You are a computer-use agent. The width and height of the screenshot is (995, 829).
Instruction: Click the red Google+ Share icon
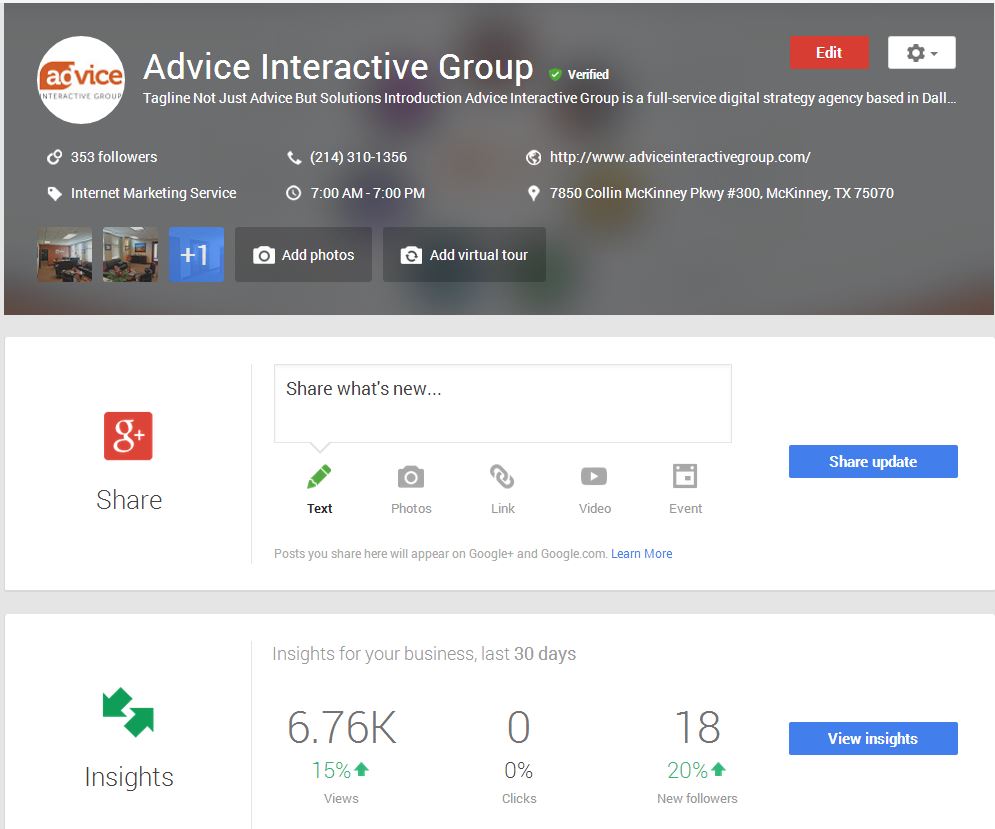[128, 436]
